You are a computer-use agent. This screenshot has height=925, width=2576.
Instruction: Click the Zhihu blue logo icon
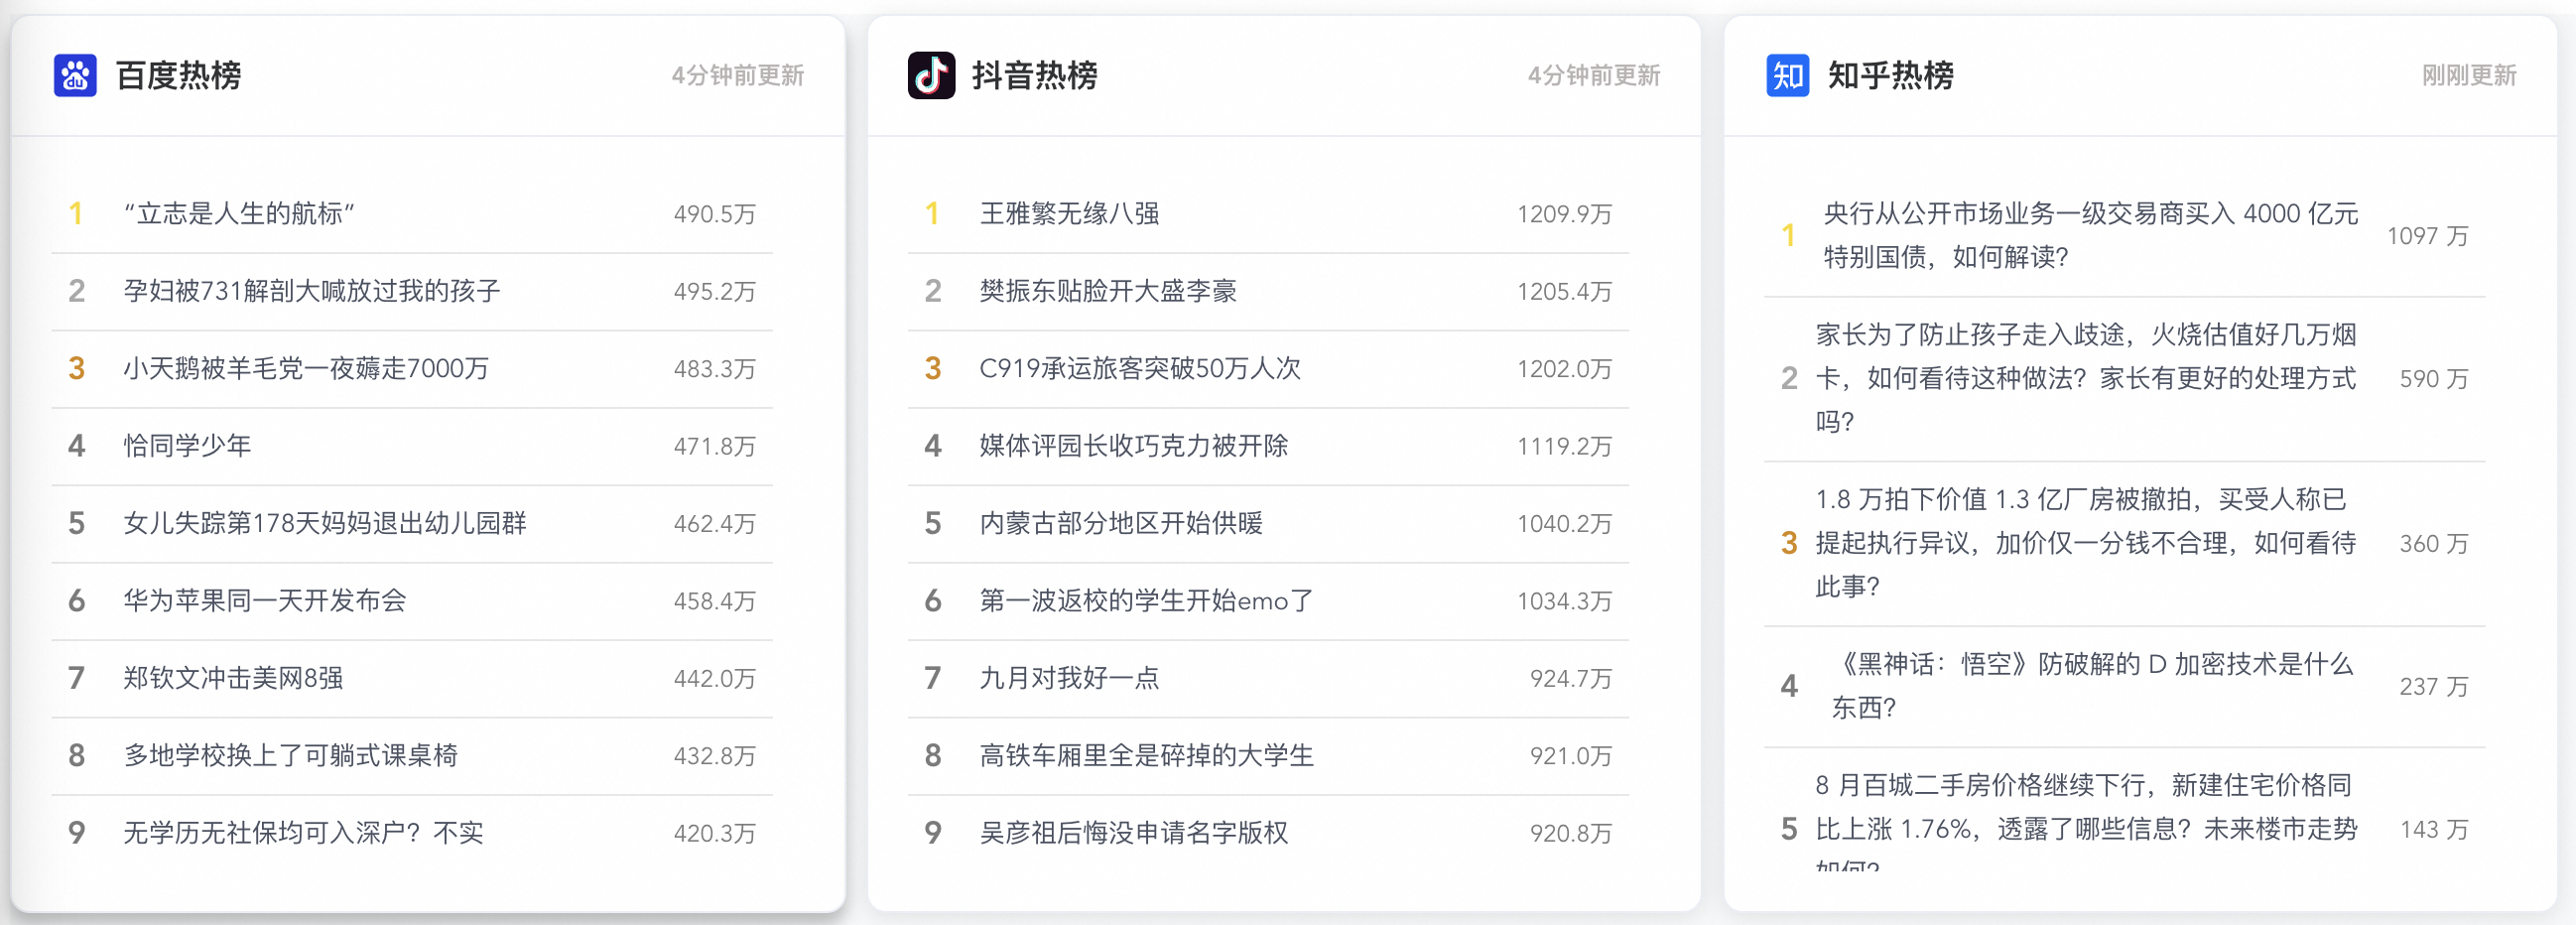coord(1787,75)
